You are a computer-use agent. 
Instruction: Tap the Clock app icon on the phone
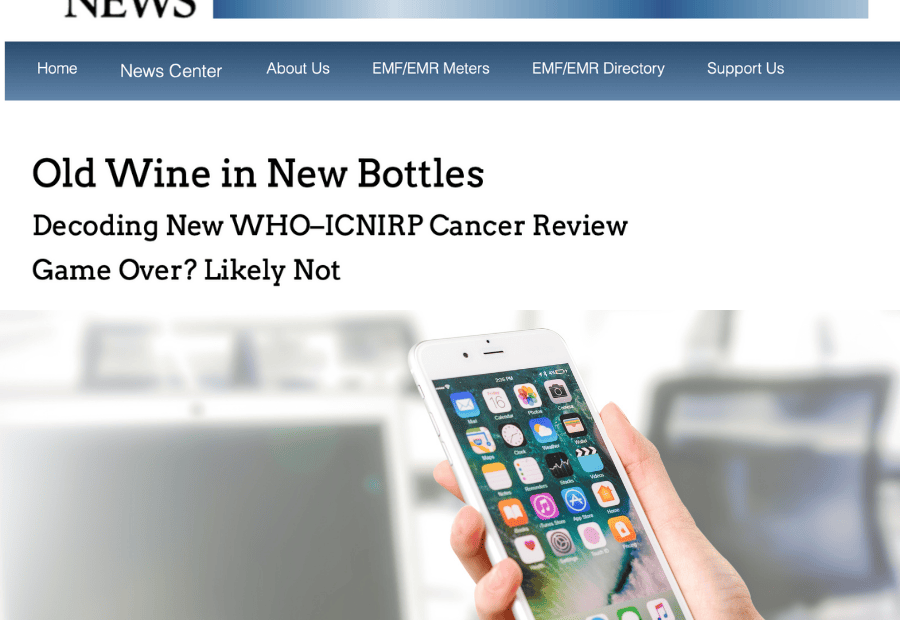(512, 435)
